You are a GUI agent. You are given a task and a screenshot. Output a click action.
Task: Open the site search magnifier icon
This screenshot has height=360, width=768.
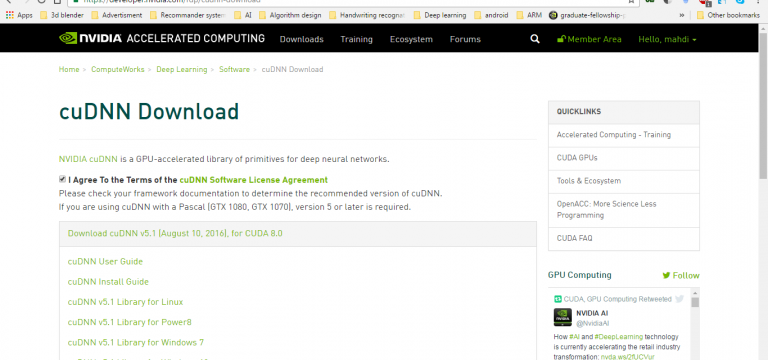tap(535, 39)
